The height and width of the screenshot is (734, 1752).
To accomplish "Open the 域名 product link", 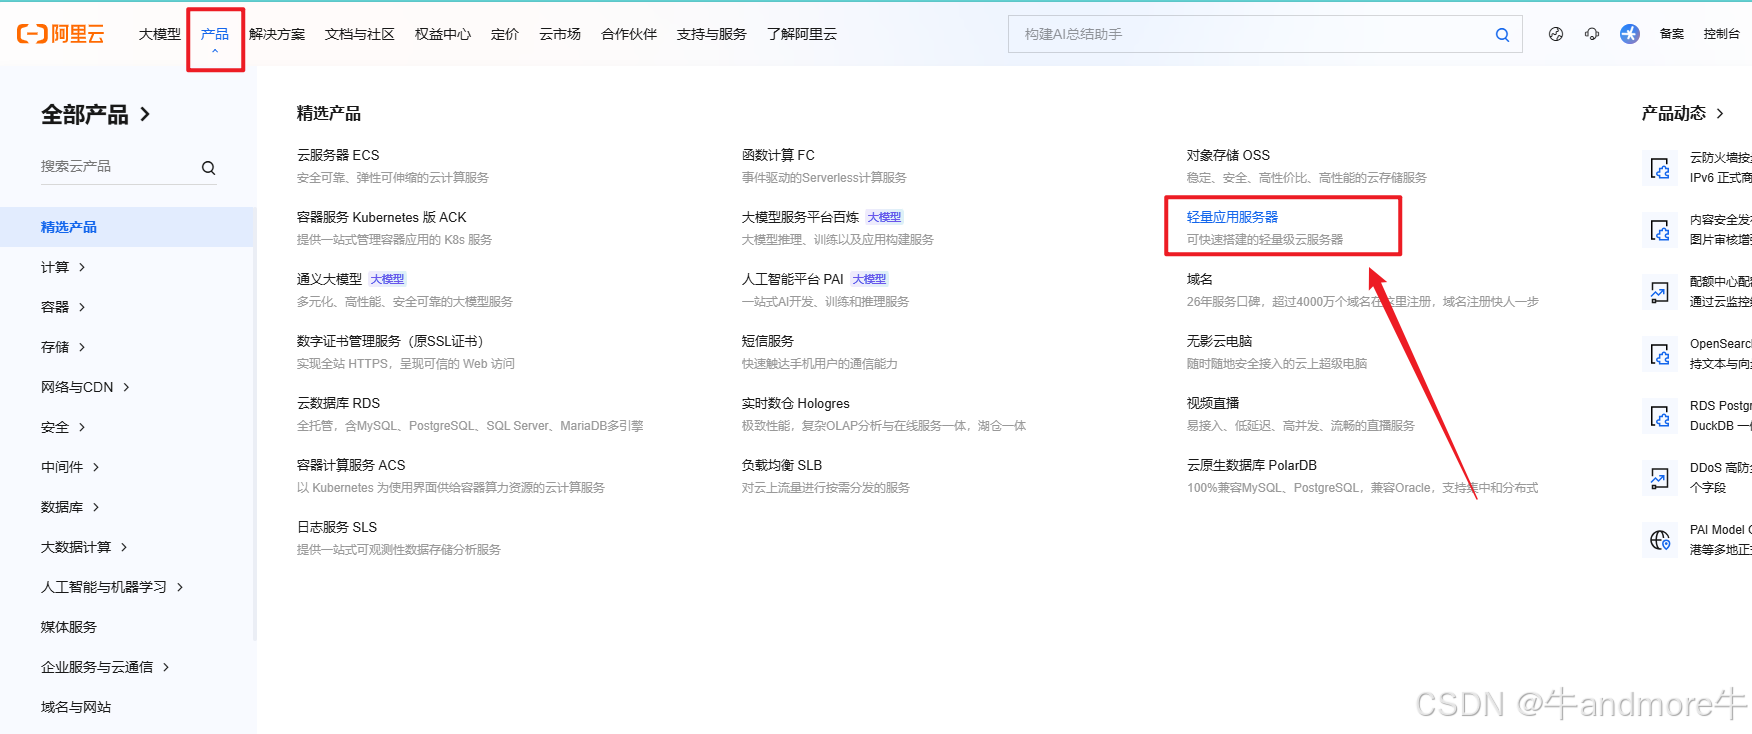I will (x=1200, y=279).
